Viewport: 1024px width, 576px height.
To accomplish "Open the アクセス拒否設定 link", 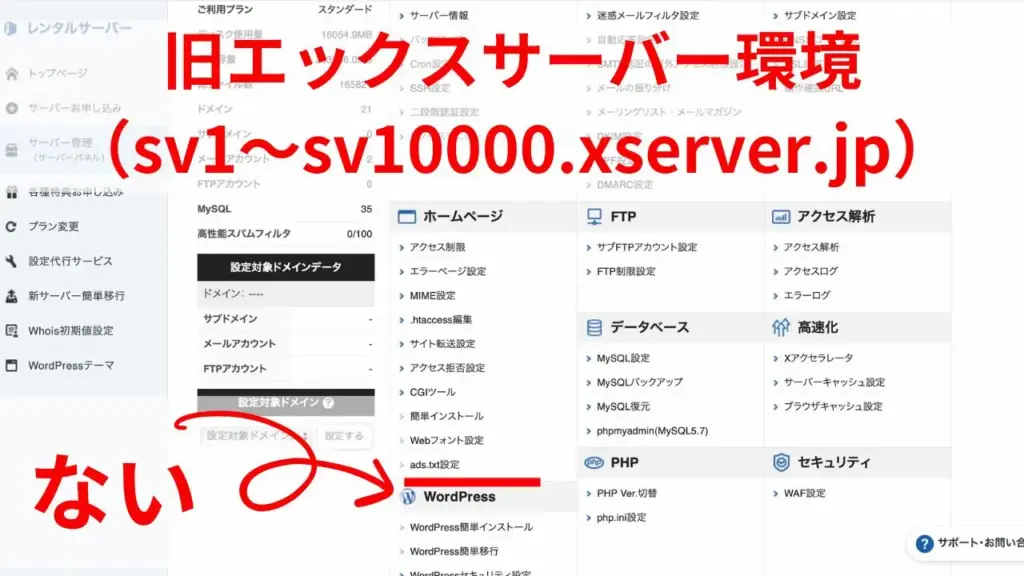I will [x=447, y=368].
